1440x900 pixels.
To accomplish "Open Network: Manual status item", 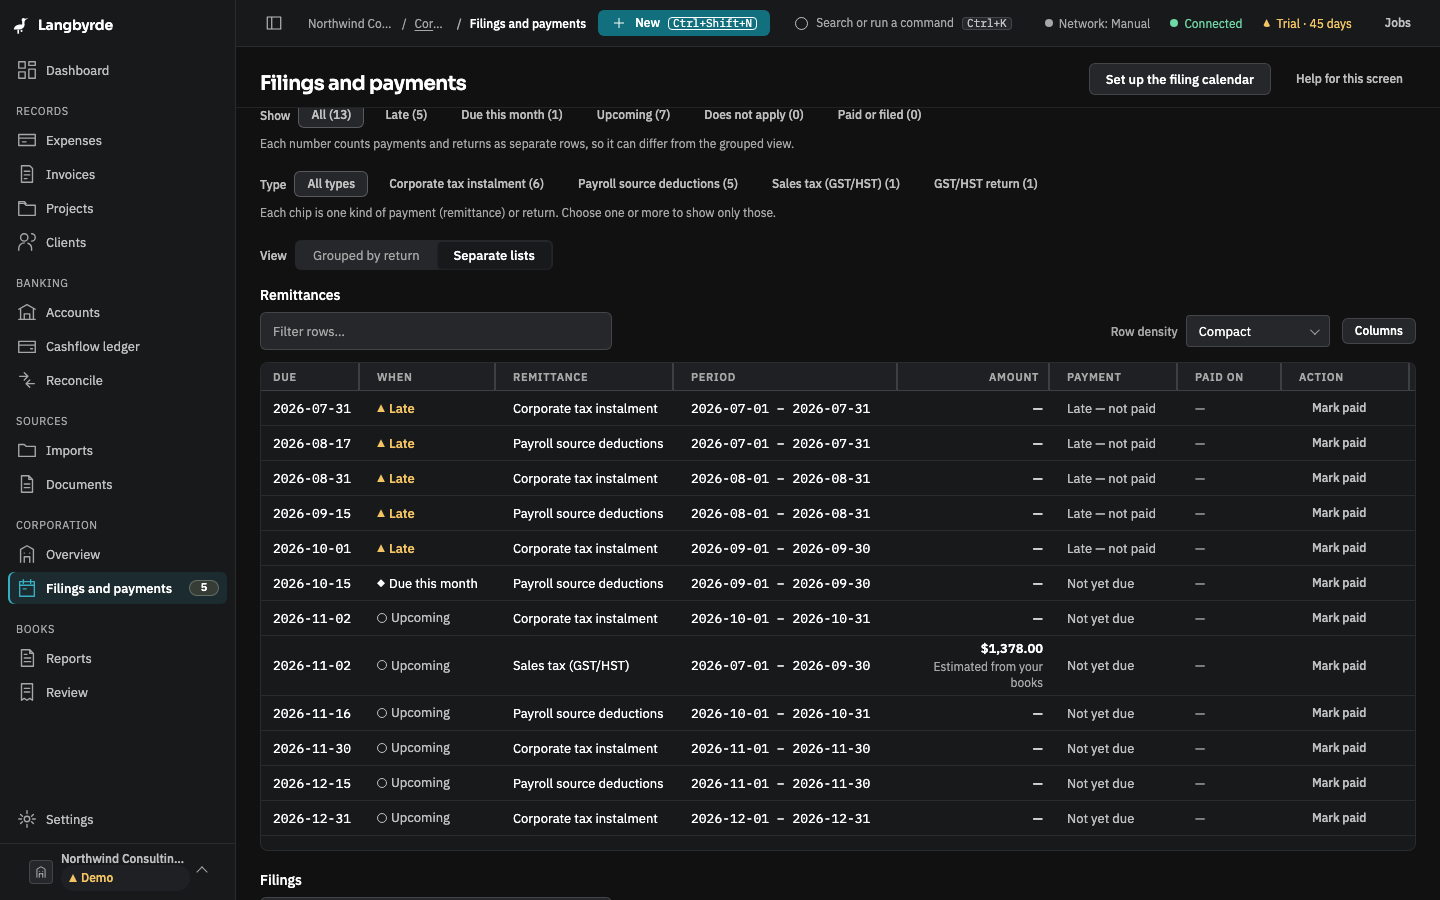I will pyautogui.click(x=1097, y=24).
